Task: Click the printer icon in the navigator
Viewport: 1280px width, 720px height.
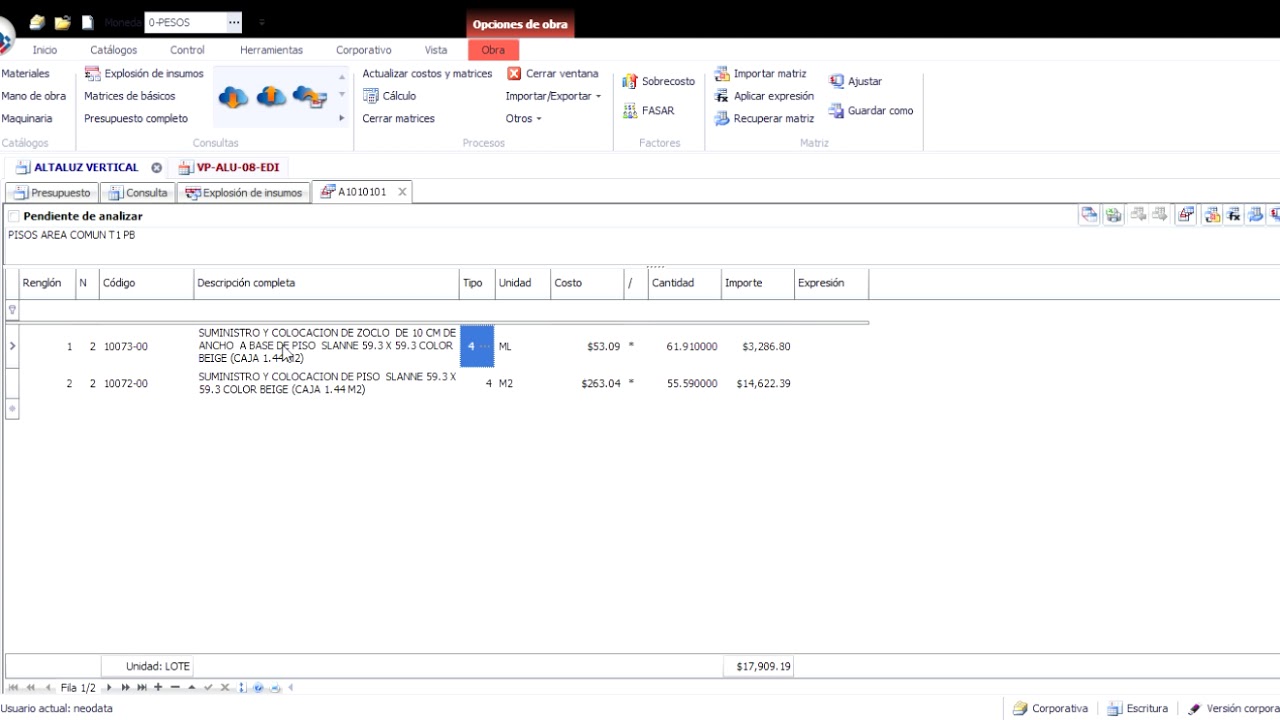Action: 275,688
